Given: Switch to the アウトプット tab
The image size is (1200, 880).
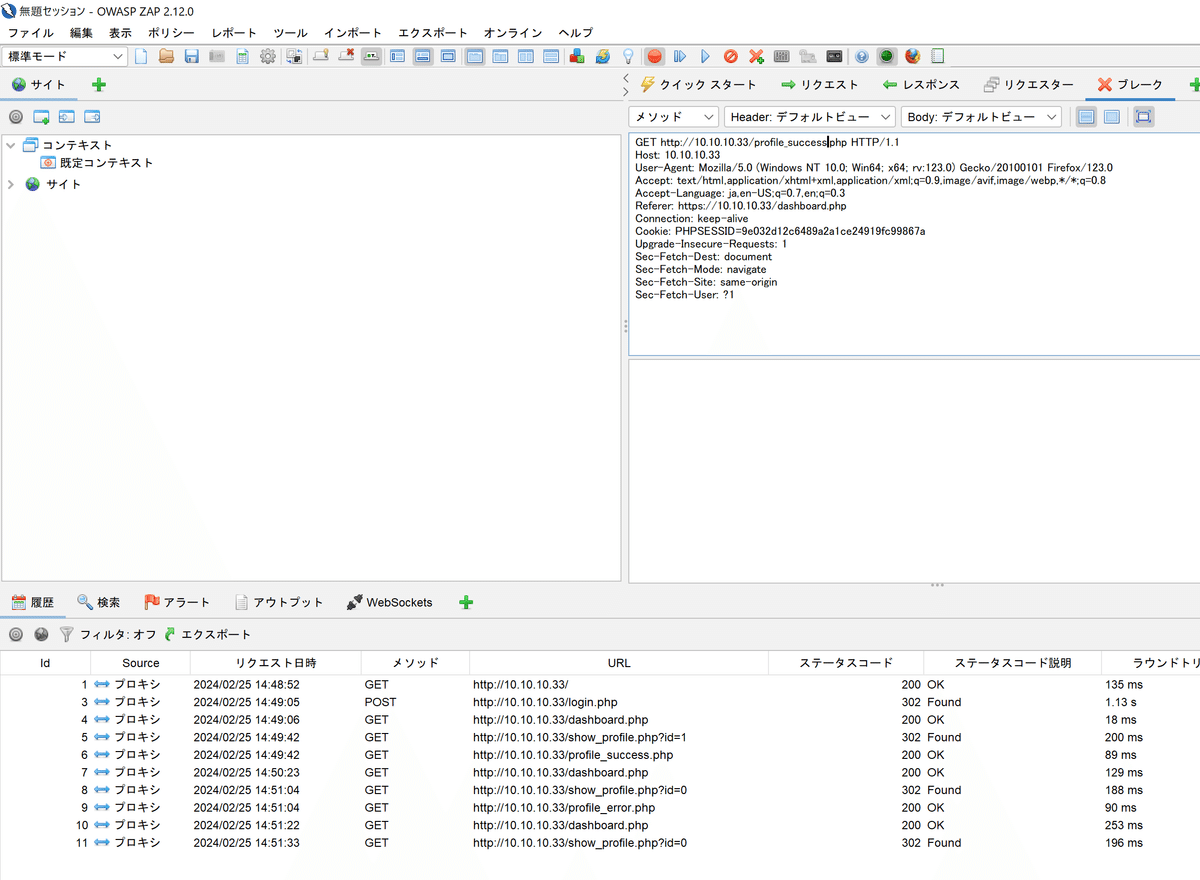Looking at the screenshot, I should [x=279, y=602].
